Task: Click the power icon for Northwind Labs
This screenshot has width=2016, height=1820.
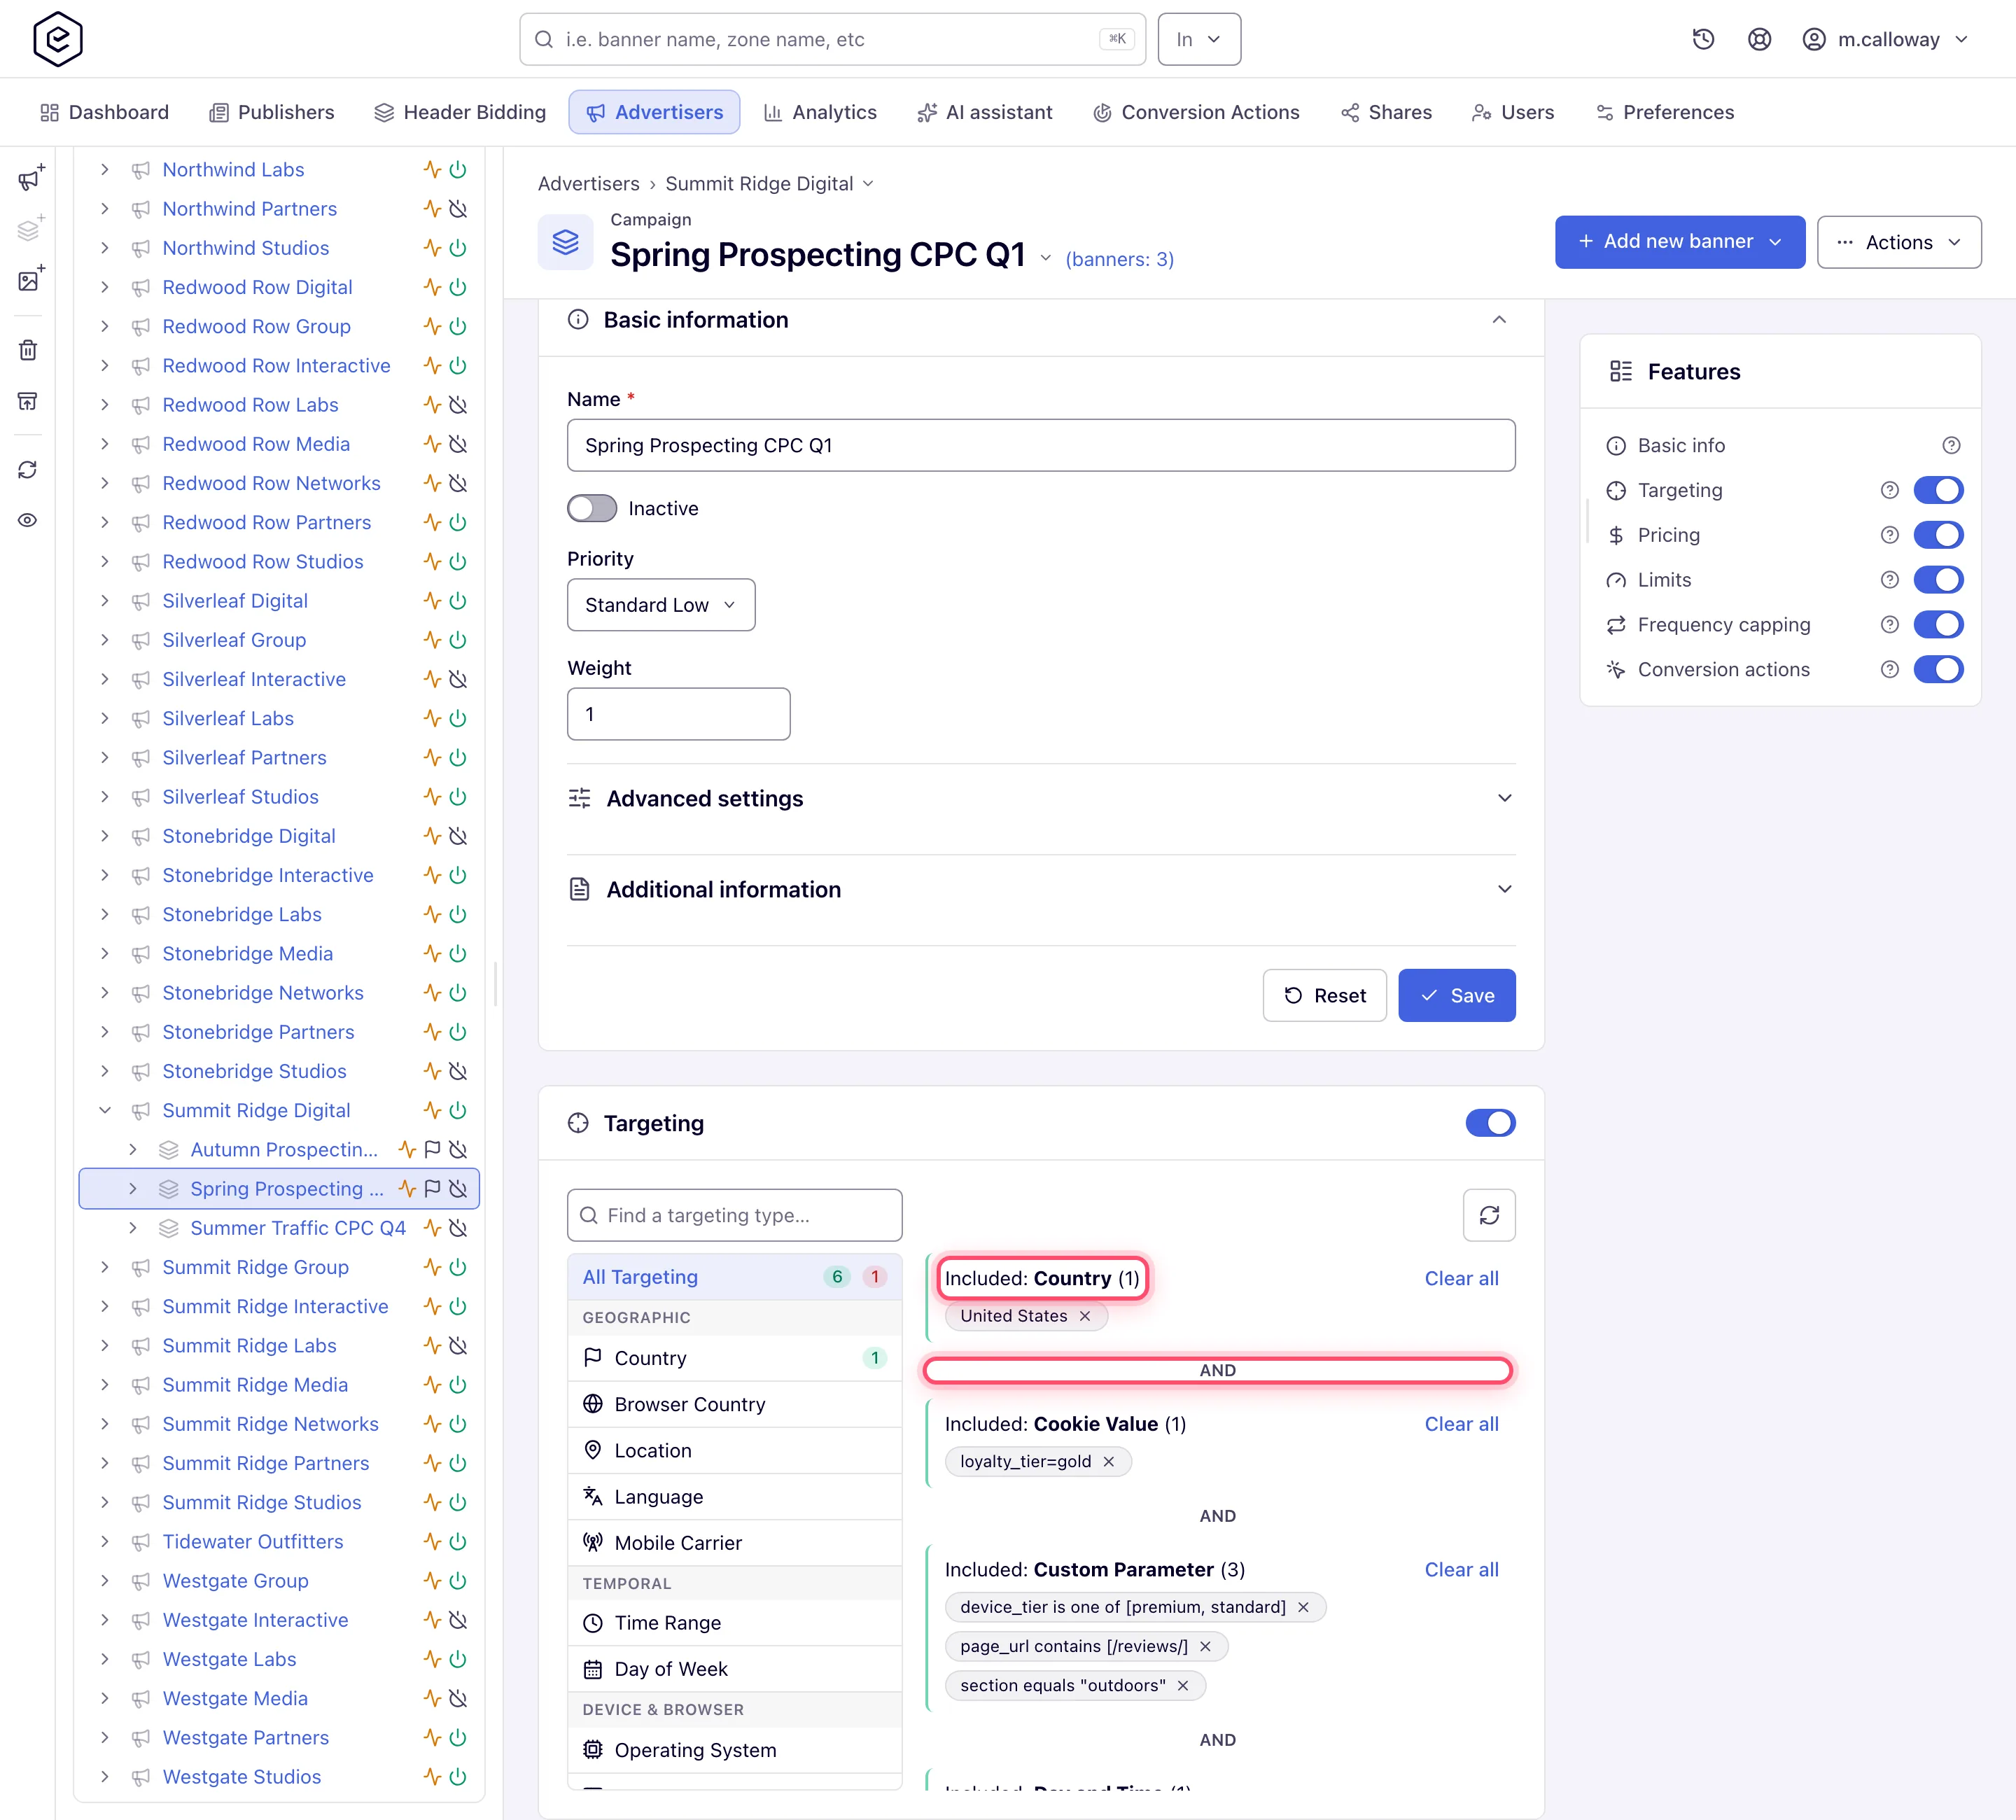Action: click(x=458, y=170)
